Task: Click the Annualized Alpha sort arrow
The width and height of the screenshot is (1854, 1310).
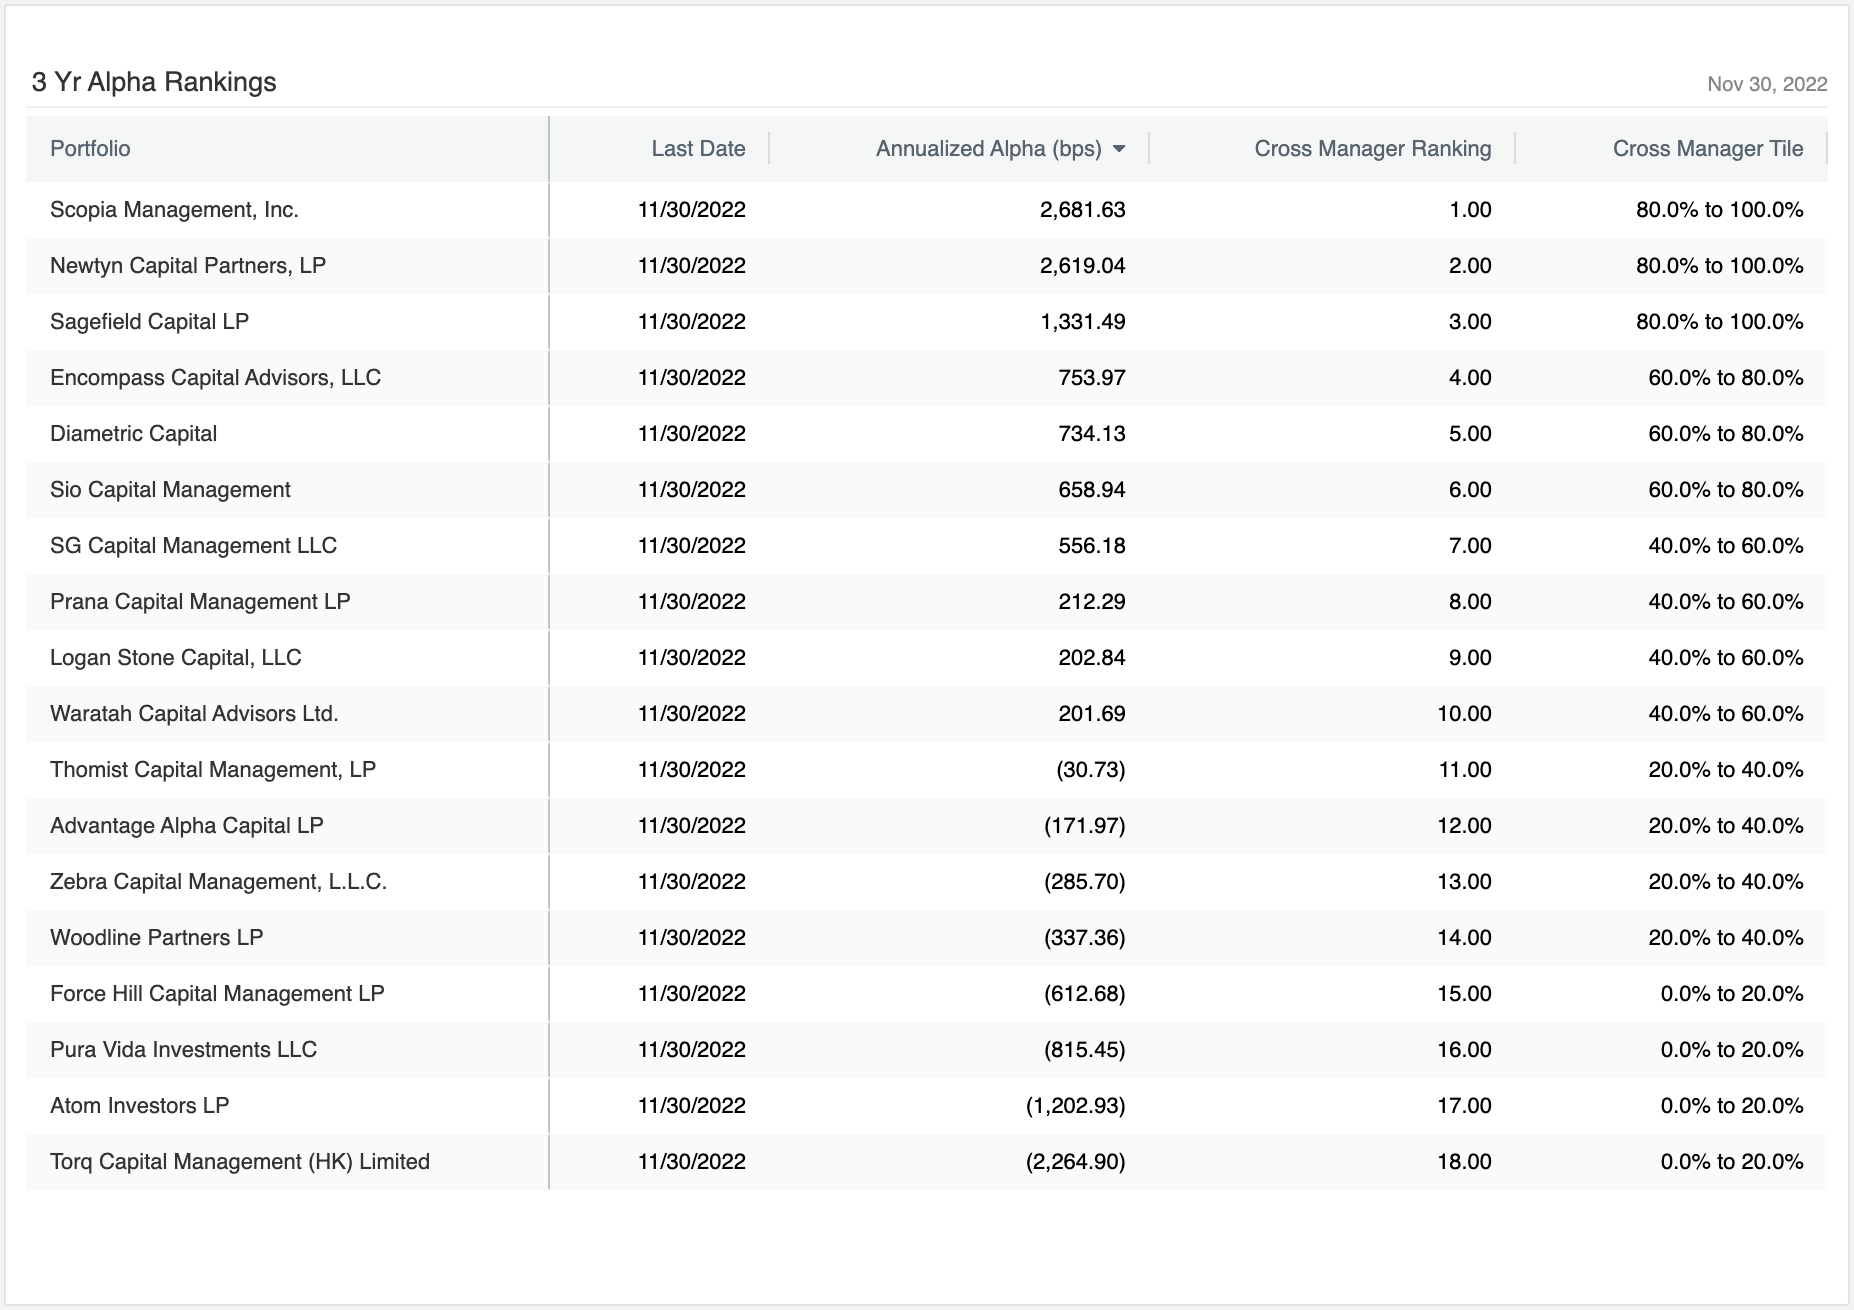Action: coord(1120,148)
